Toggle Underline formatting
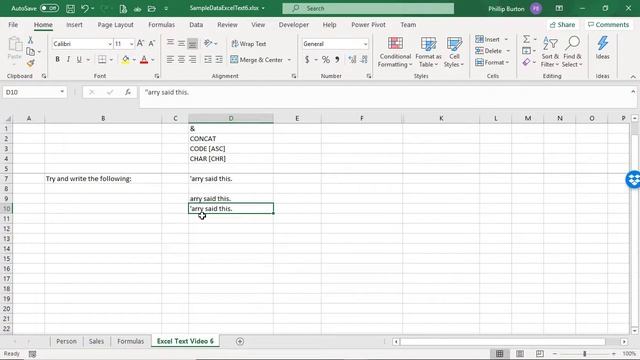This screenshot has height=360, width=640. coord(79,60)
